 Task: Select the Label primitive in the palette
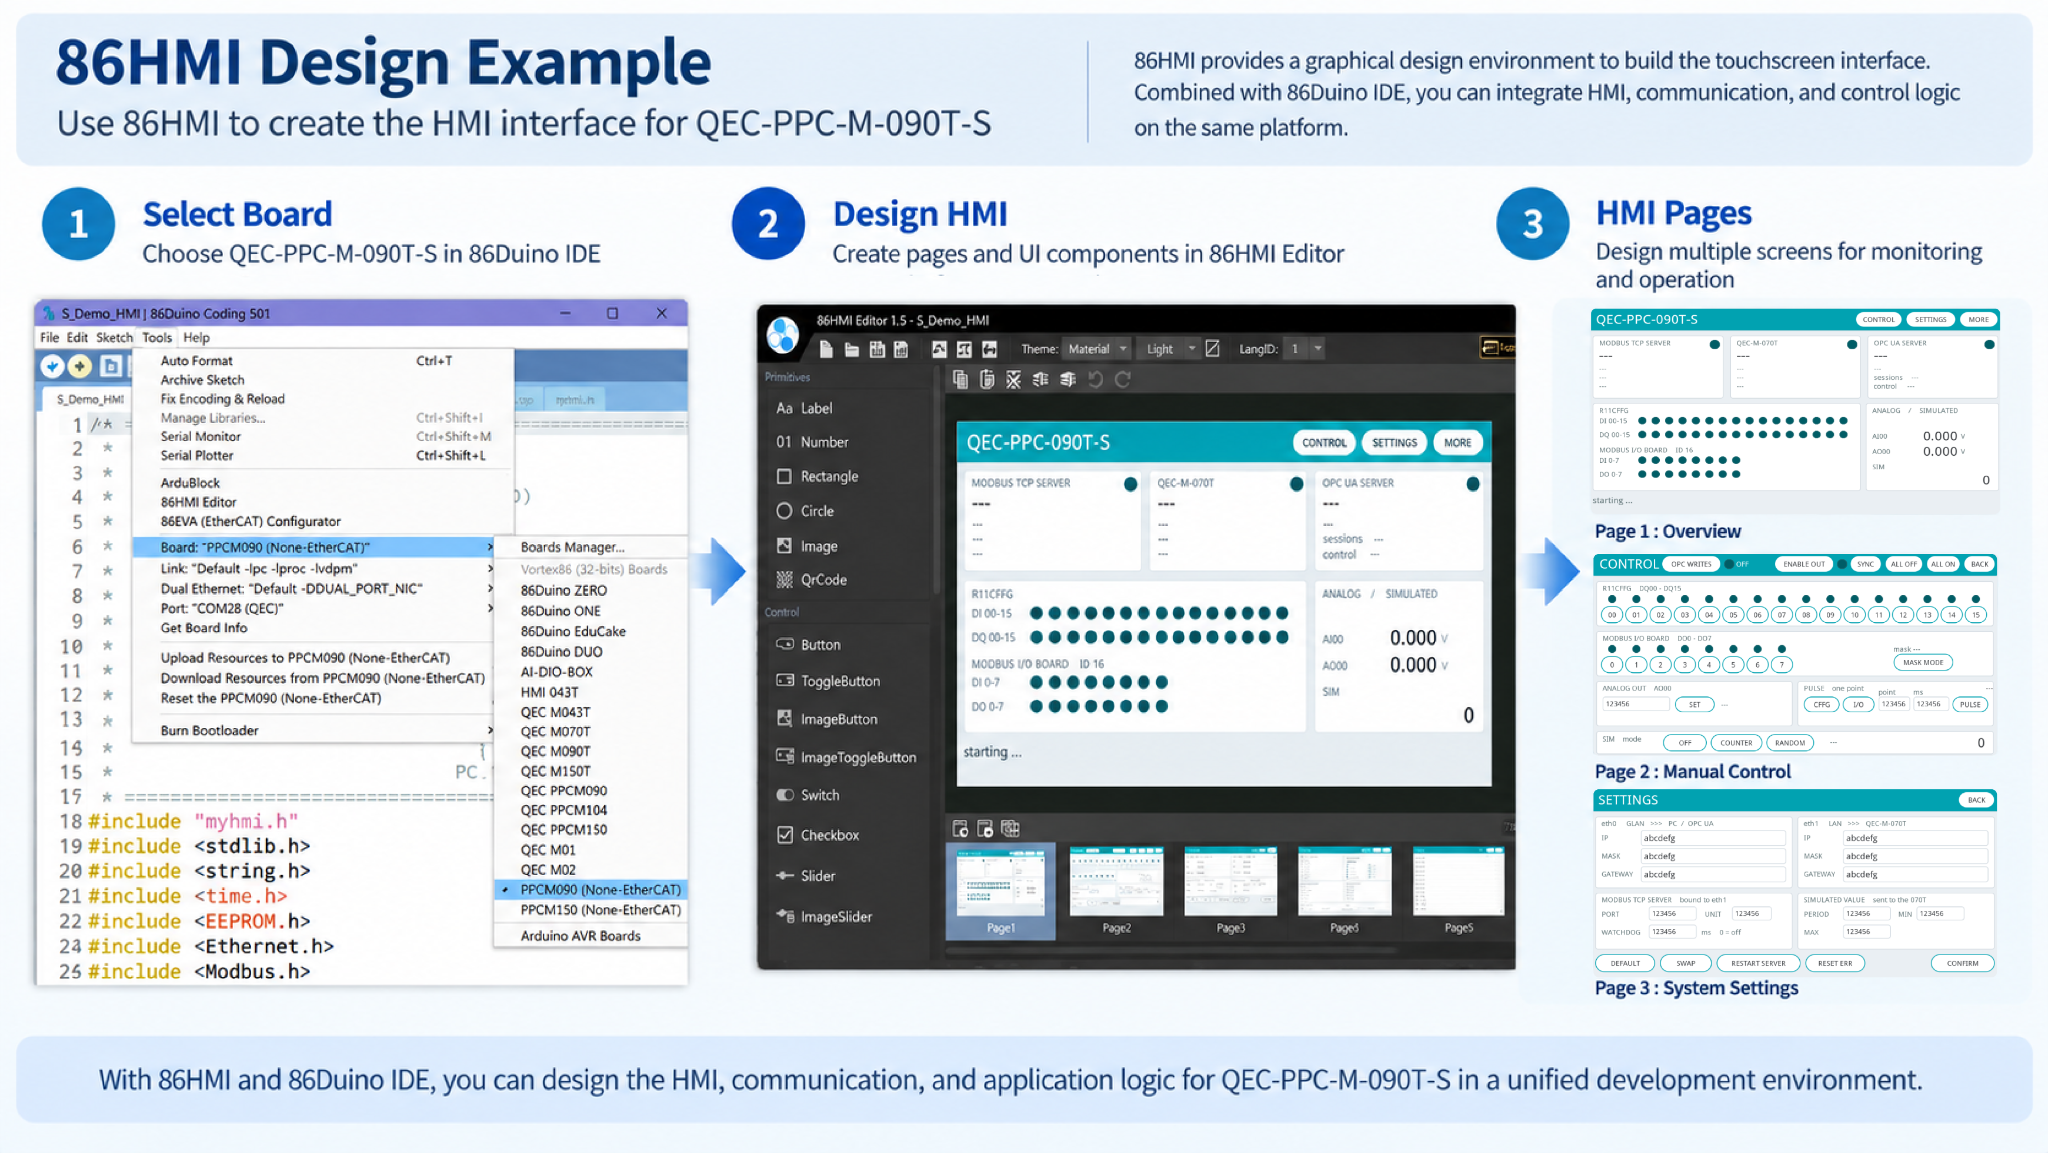tap(804, 408)
